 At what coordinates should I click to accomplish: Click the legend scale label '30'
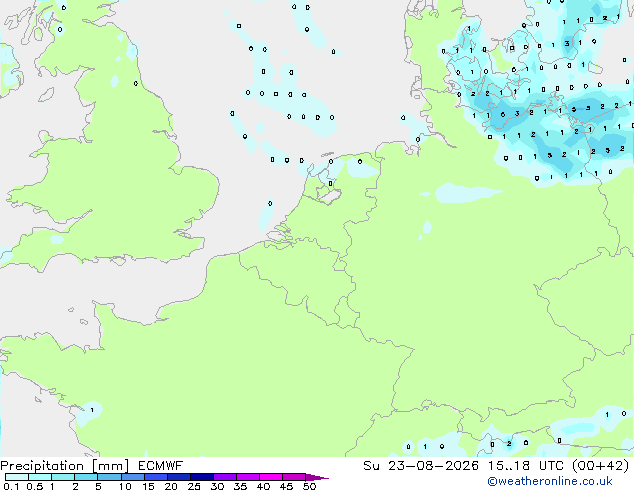tap(218, 486)
